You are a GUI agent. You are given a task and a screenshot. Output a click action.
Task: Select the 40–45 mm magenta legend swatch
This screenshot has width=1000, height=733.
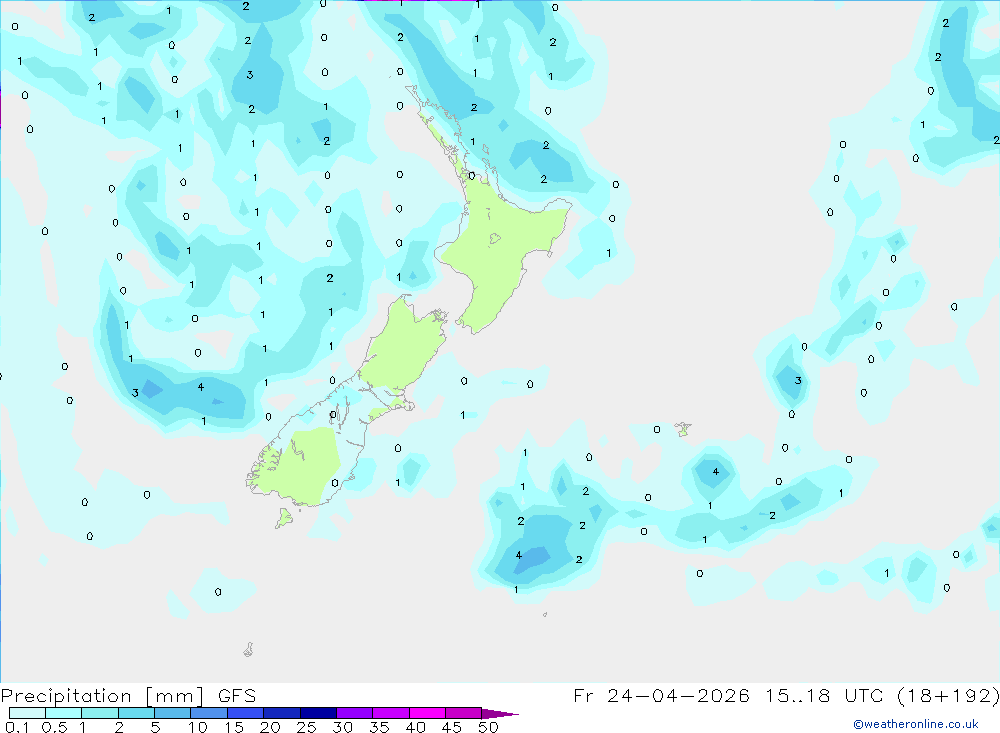[427, 713]
